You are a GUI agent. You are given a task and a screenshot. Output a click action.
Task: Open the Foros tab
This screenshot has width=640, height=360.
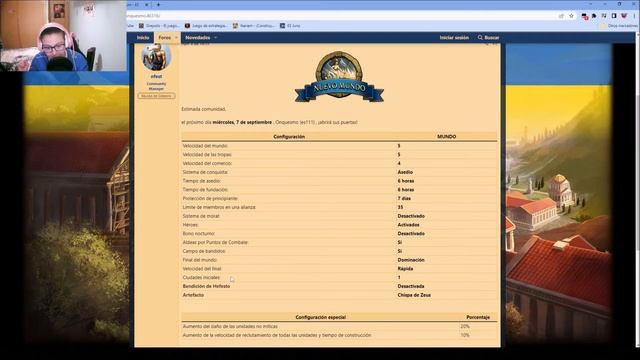(x=164, y=38)
